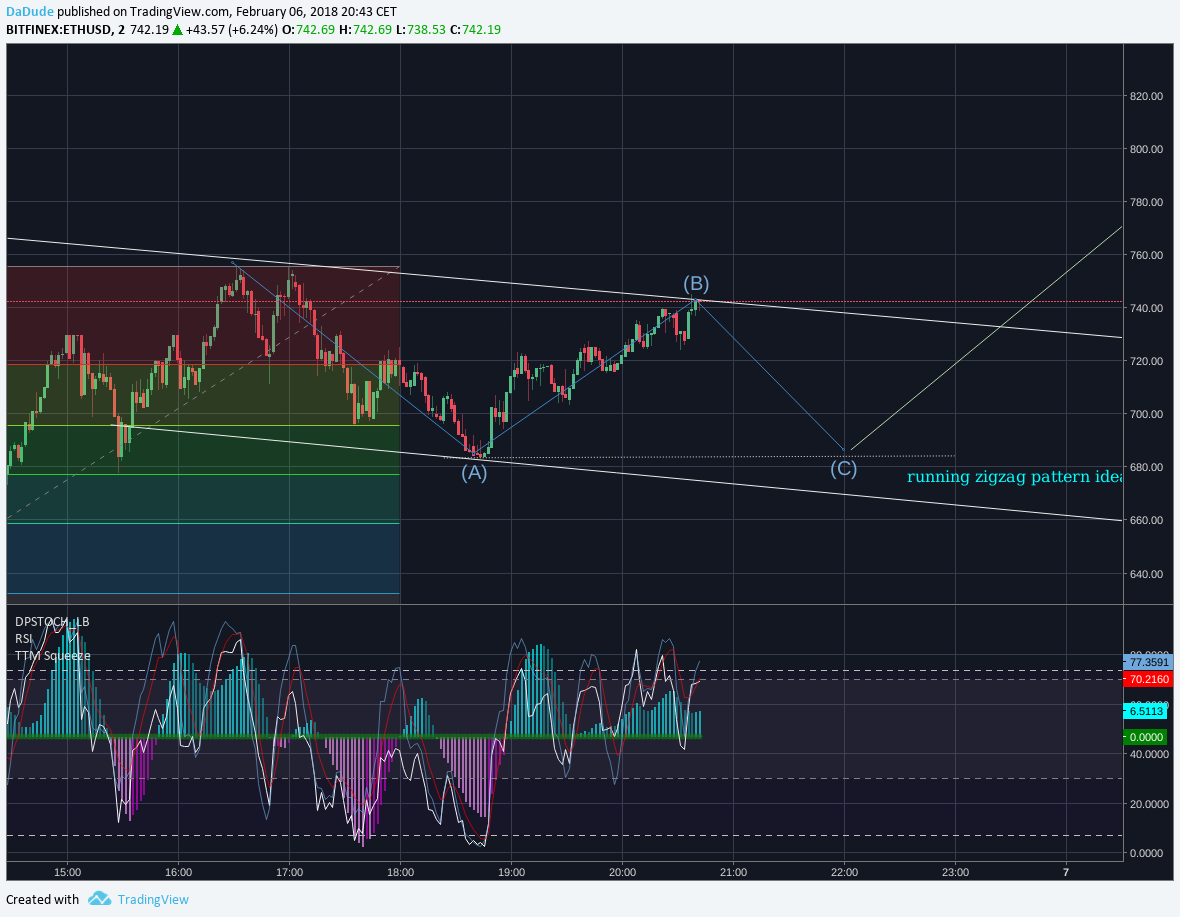
Task: Click the C:742.19 close value
Action: pos(476,30)
